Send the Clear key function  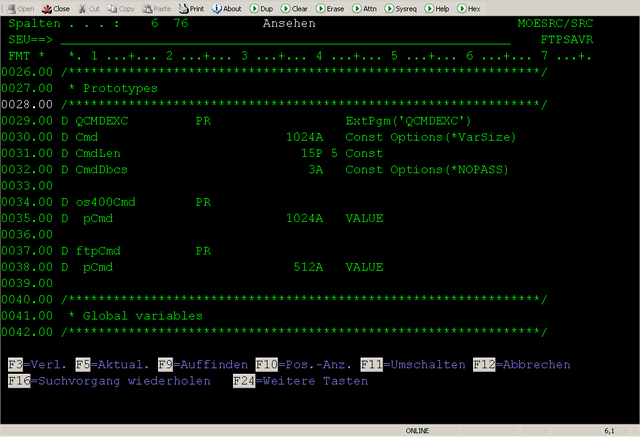point(294,9)
